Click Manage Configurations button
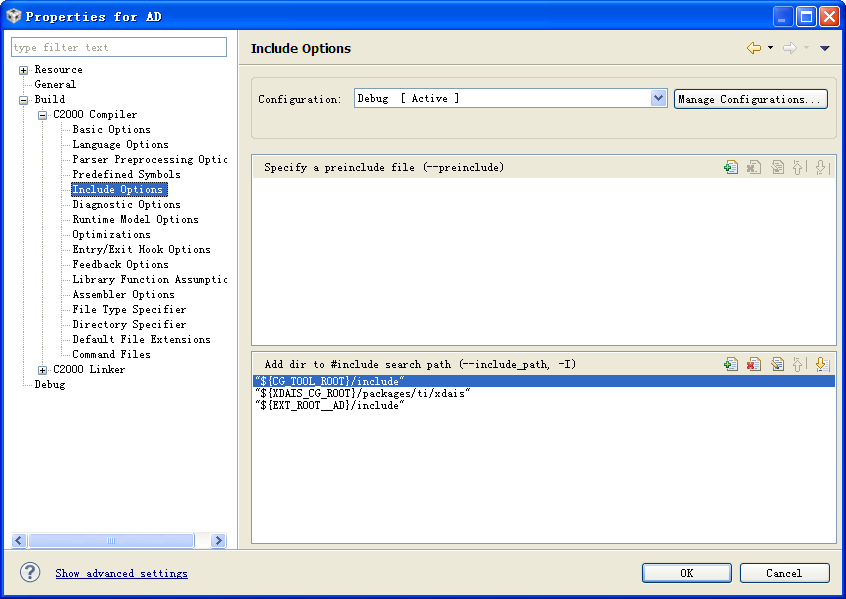This screenshot has width=846, height=599. point(751,99)
